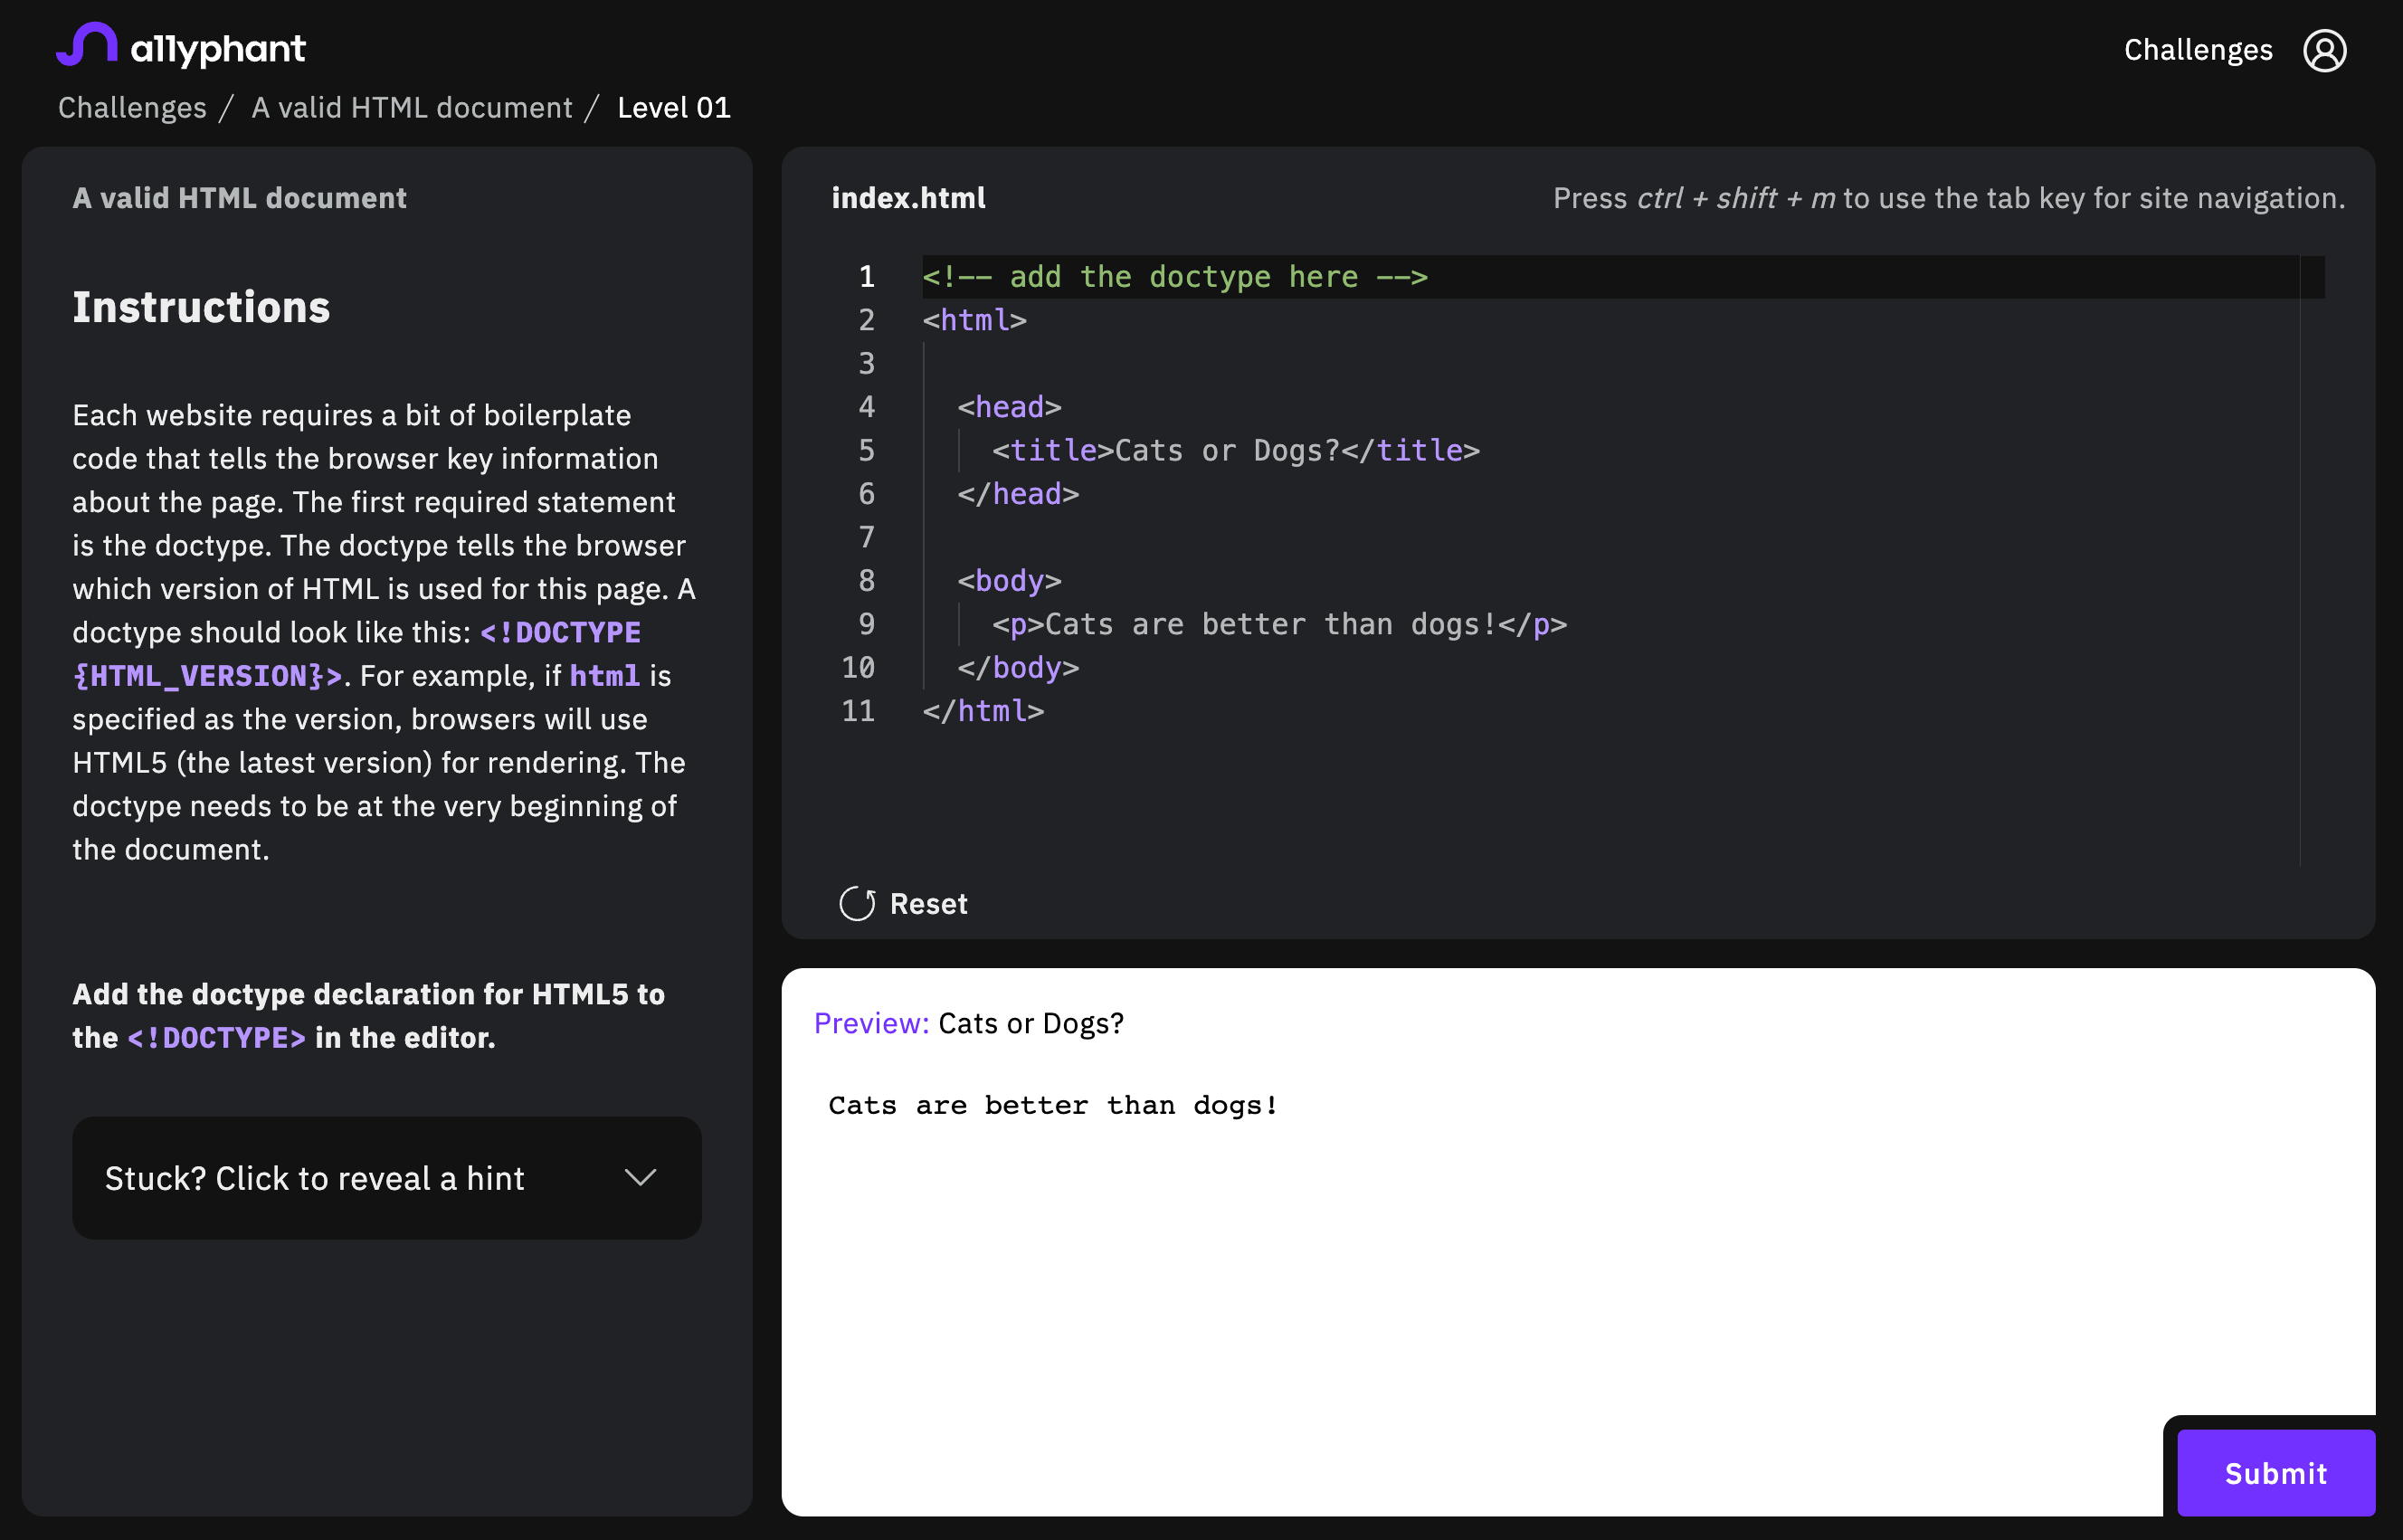
Task: Expand the 'Stuck? Click to reveal a hint' panel
Action: [386, 1178]
